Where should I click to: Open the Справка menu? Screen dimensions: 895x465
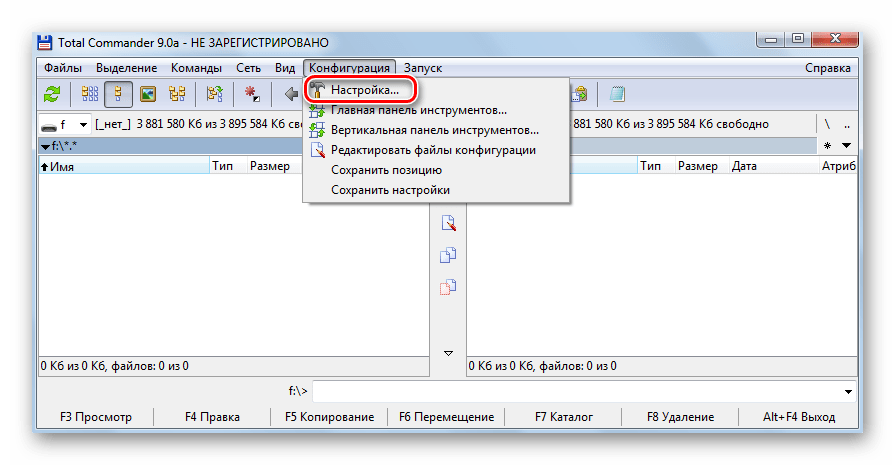coord(828,68)
